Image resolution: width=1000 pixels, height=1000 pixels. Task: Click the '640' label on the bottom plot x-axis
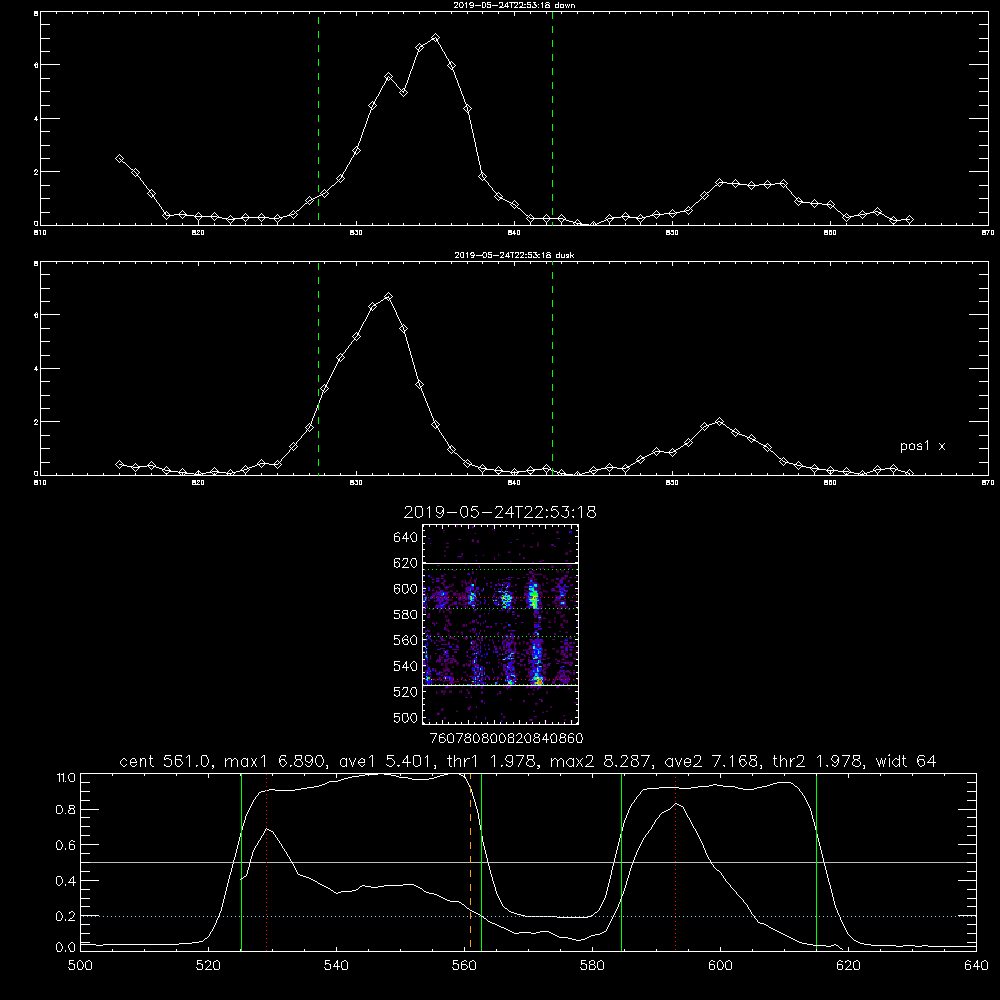(x=976, y=966)
